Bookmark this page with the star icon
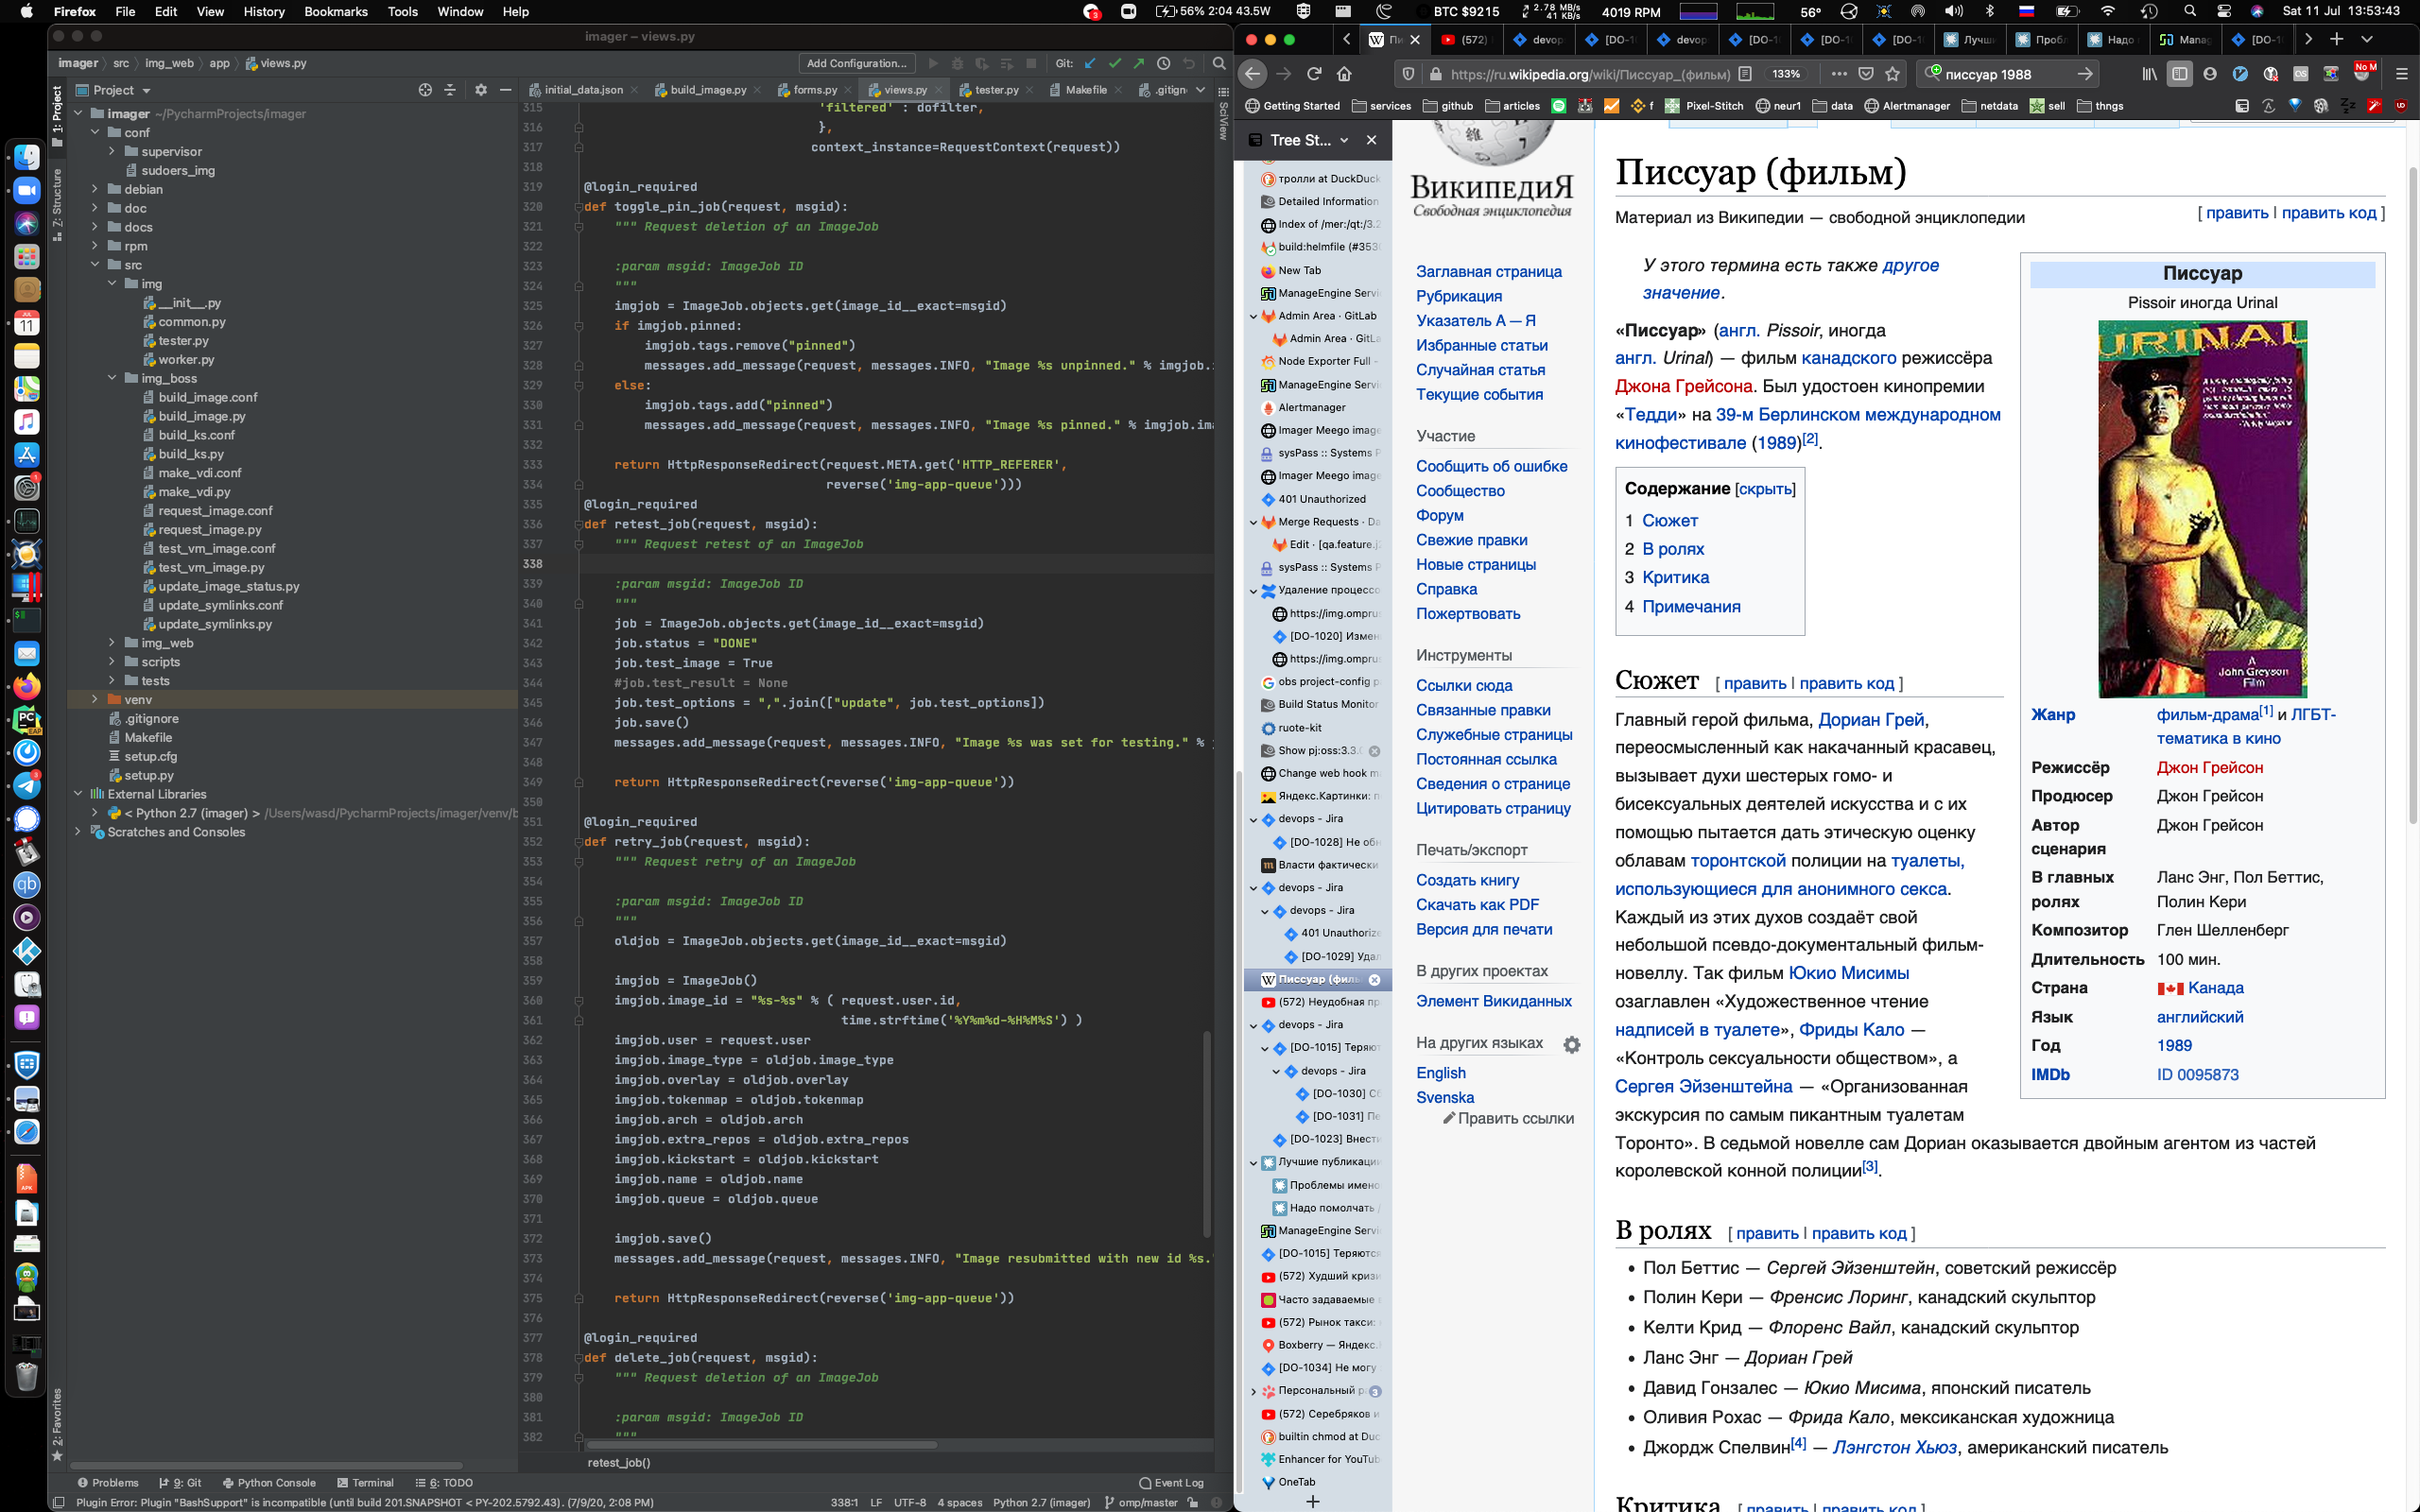 pos(1892,74)
